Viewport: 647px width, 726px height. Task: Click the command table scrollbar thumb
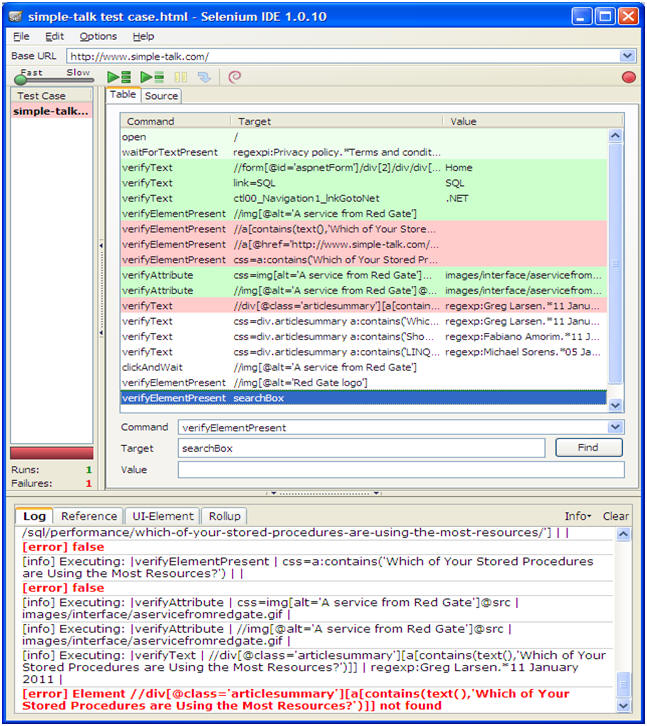(615, 263)
